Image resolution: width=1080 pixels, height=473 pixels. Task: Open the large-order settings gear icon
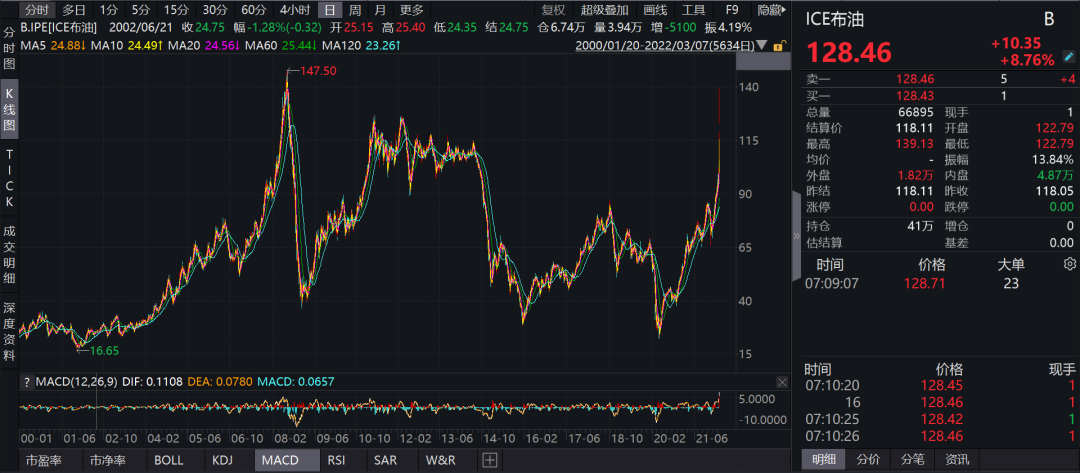click(1069, 265)
